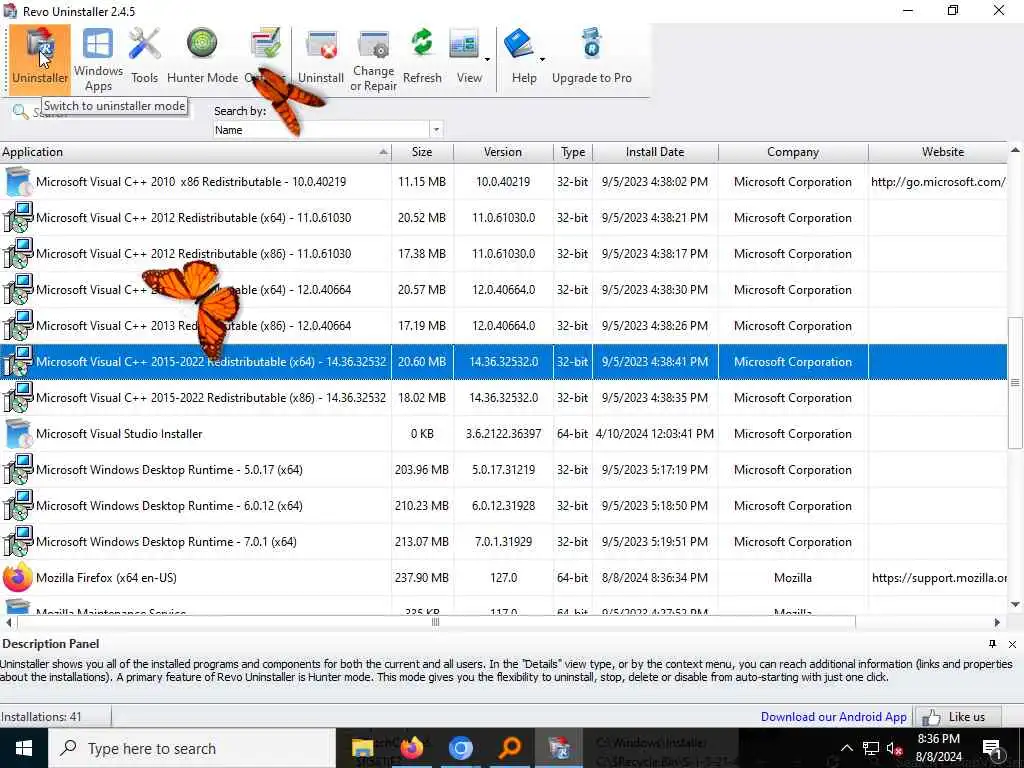The image size is (1024, 768).
Task: Click Visual Studio Installer row icon
Action: point(18,434)
